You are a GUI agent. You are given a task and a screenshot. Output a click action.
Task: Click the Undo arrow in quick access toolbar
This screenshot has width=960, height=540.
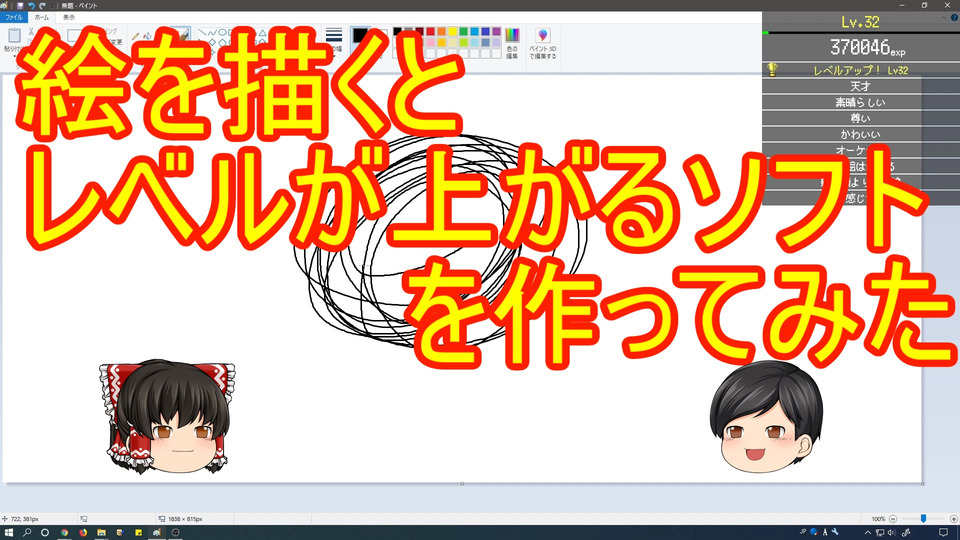pyautogui.click(x=31, y=6)
